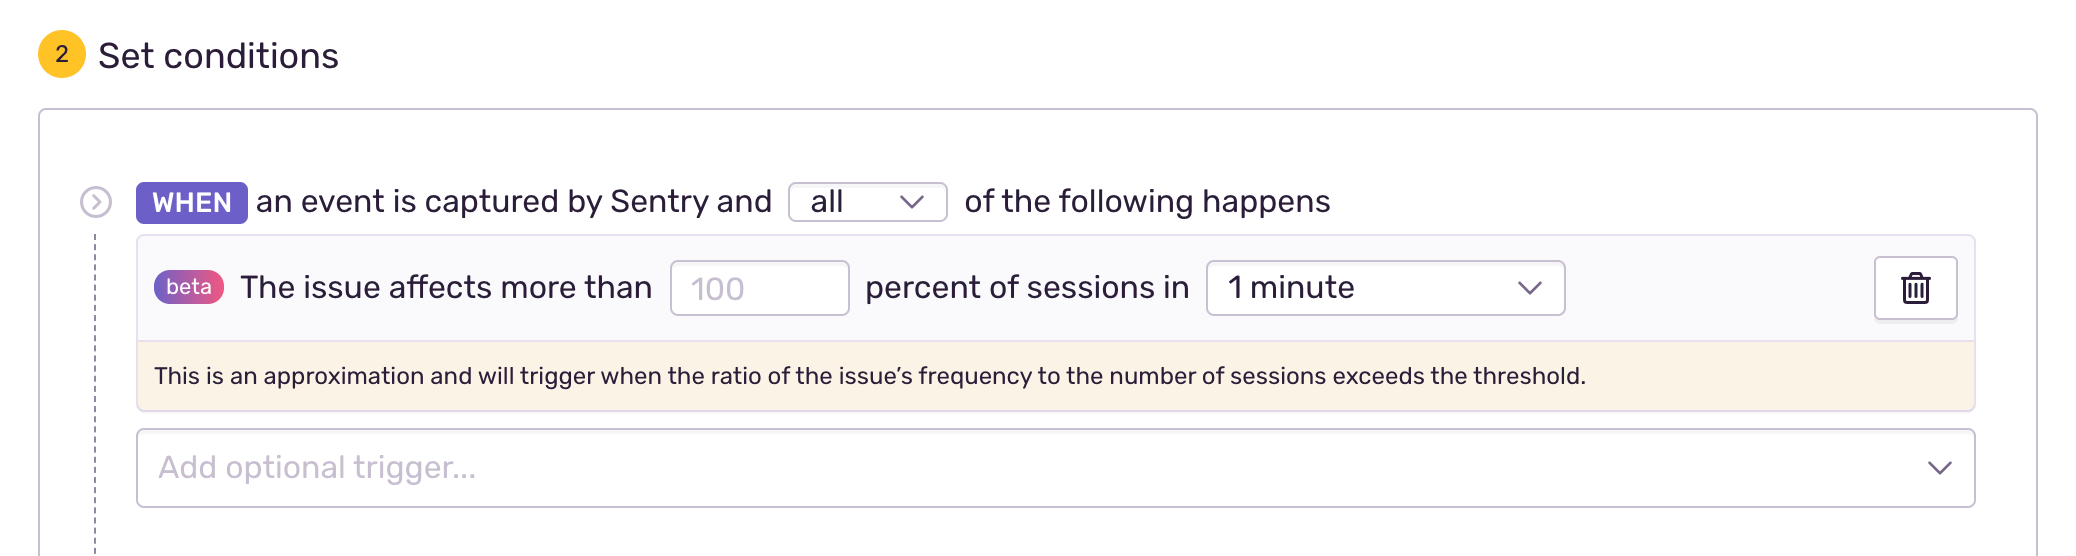Click the pink beta badge

pyautogui.click(x=188, y=287)
